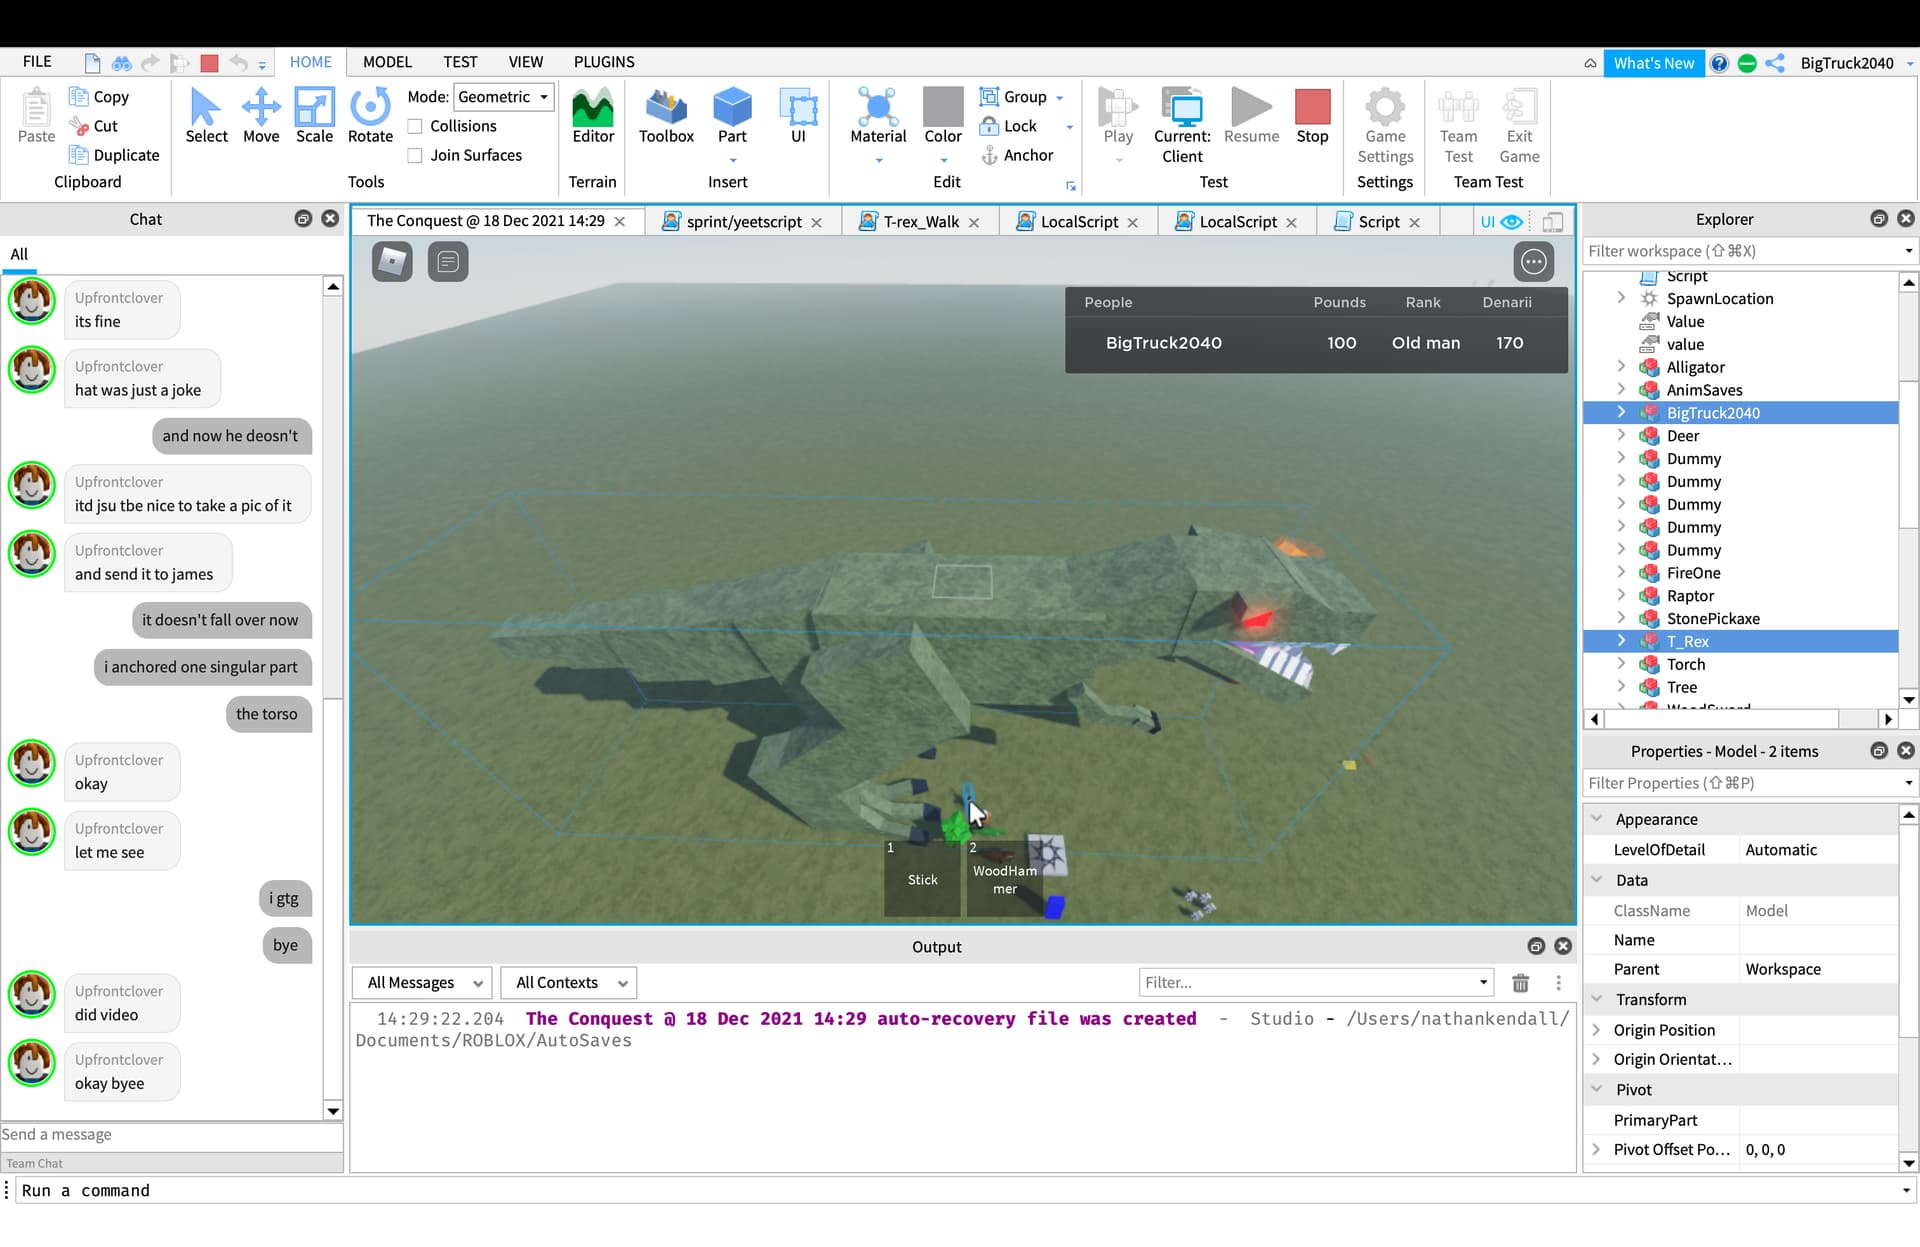Click the What's New button
1920x1247 pixels.
click(x=1653, y=63)
